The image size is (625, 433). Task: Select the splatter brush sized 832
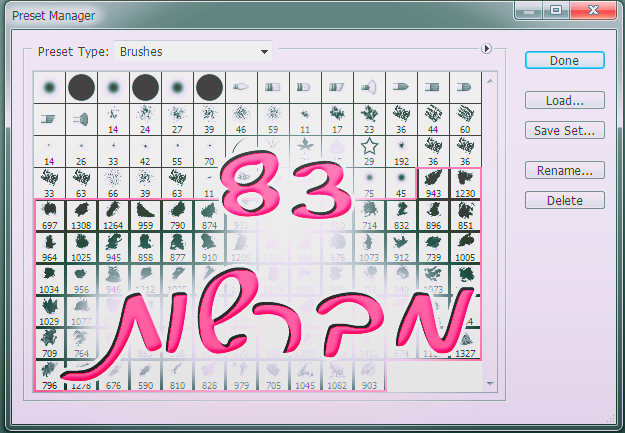point(401,216)
